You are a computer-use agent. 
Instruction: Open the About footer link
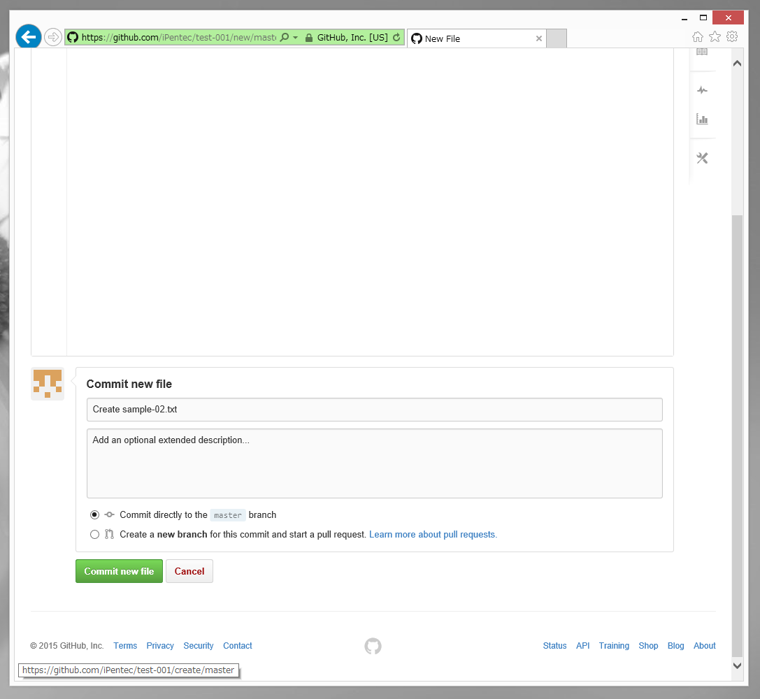(x=704, y=646)
